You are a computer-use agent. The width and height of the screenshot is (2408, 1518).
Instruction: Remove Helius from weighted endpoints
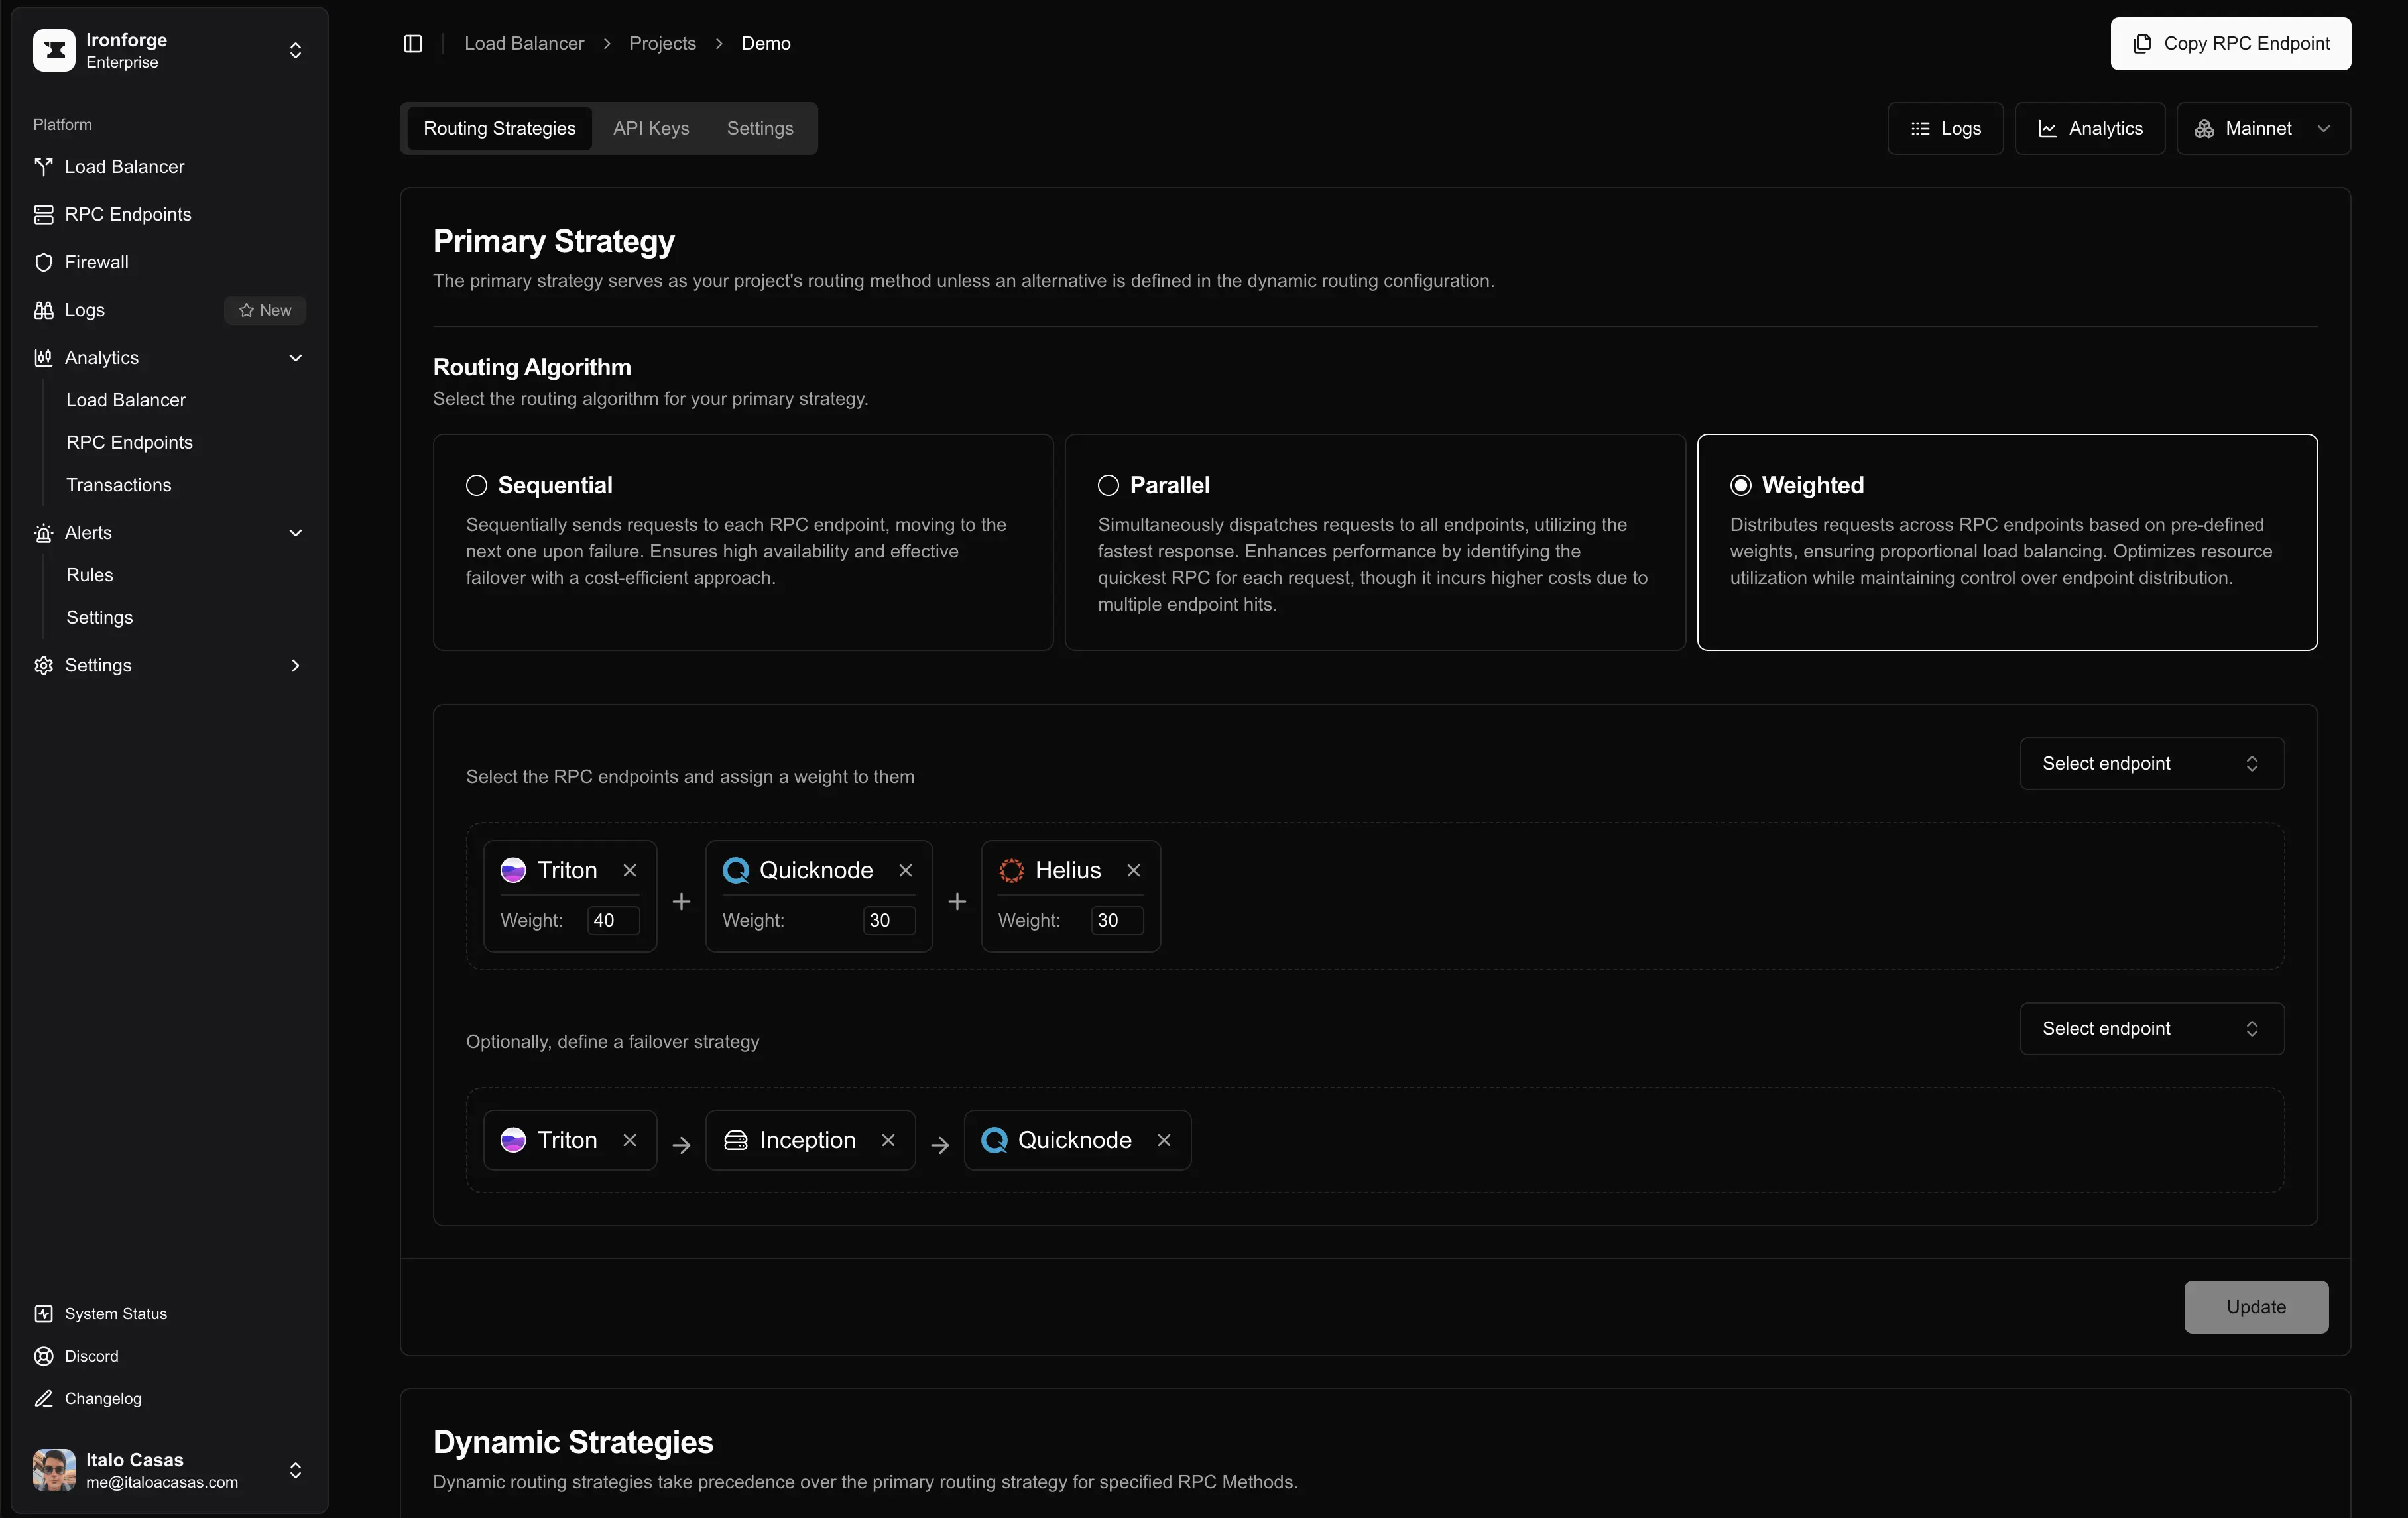[1133, 870]
